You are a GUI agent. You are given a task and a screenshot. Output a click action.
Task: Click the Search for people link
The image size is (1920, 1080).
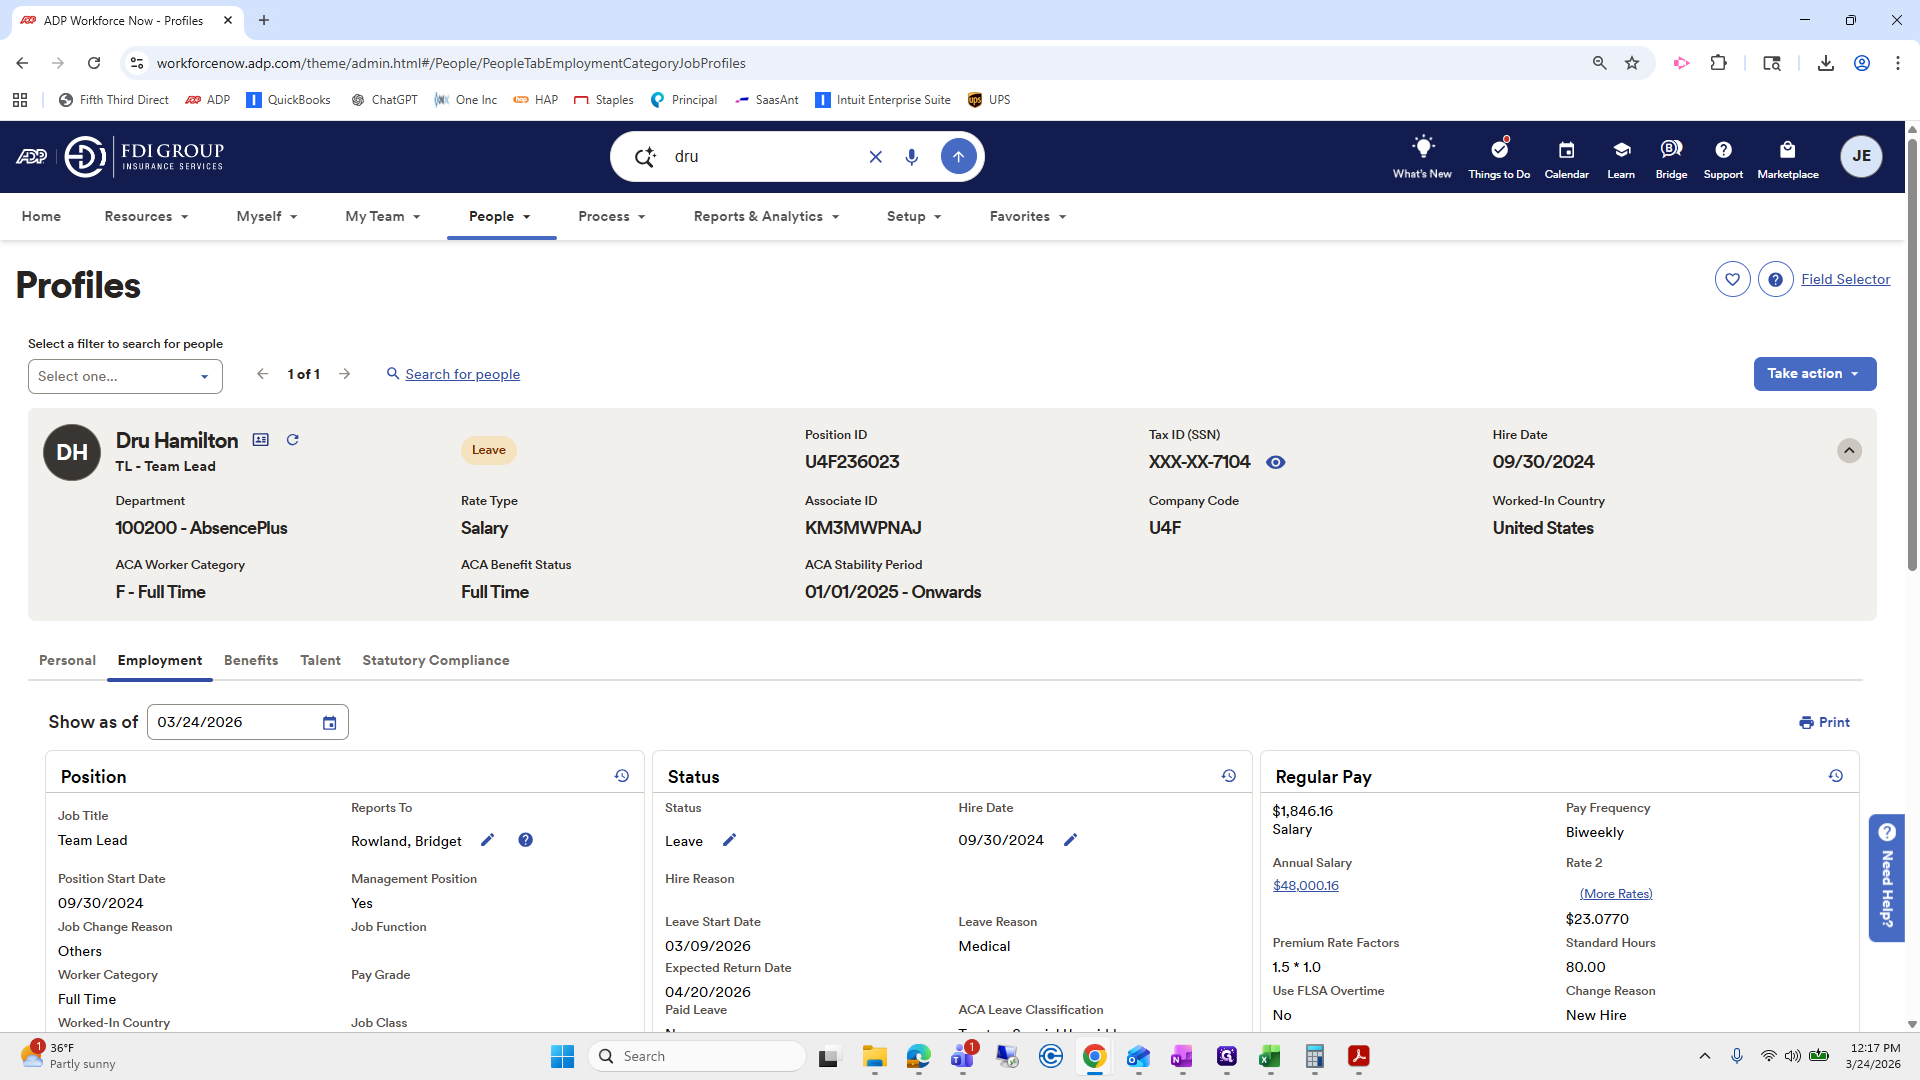pos(462,374)
